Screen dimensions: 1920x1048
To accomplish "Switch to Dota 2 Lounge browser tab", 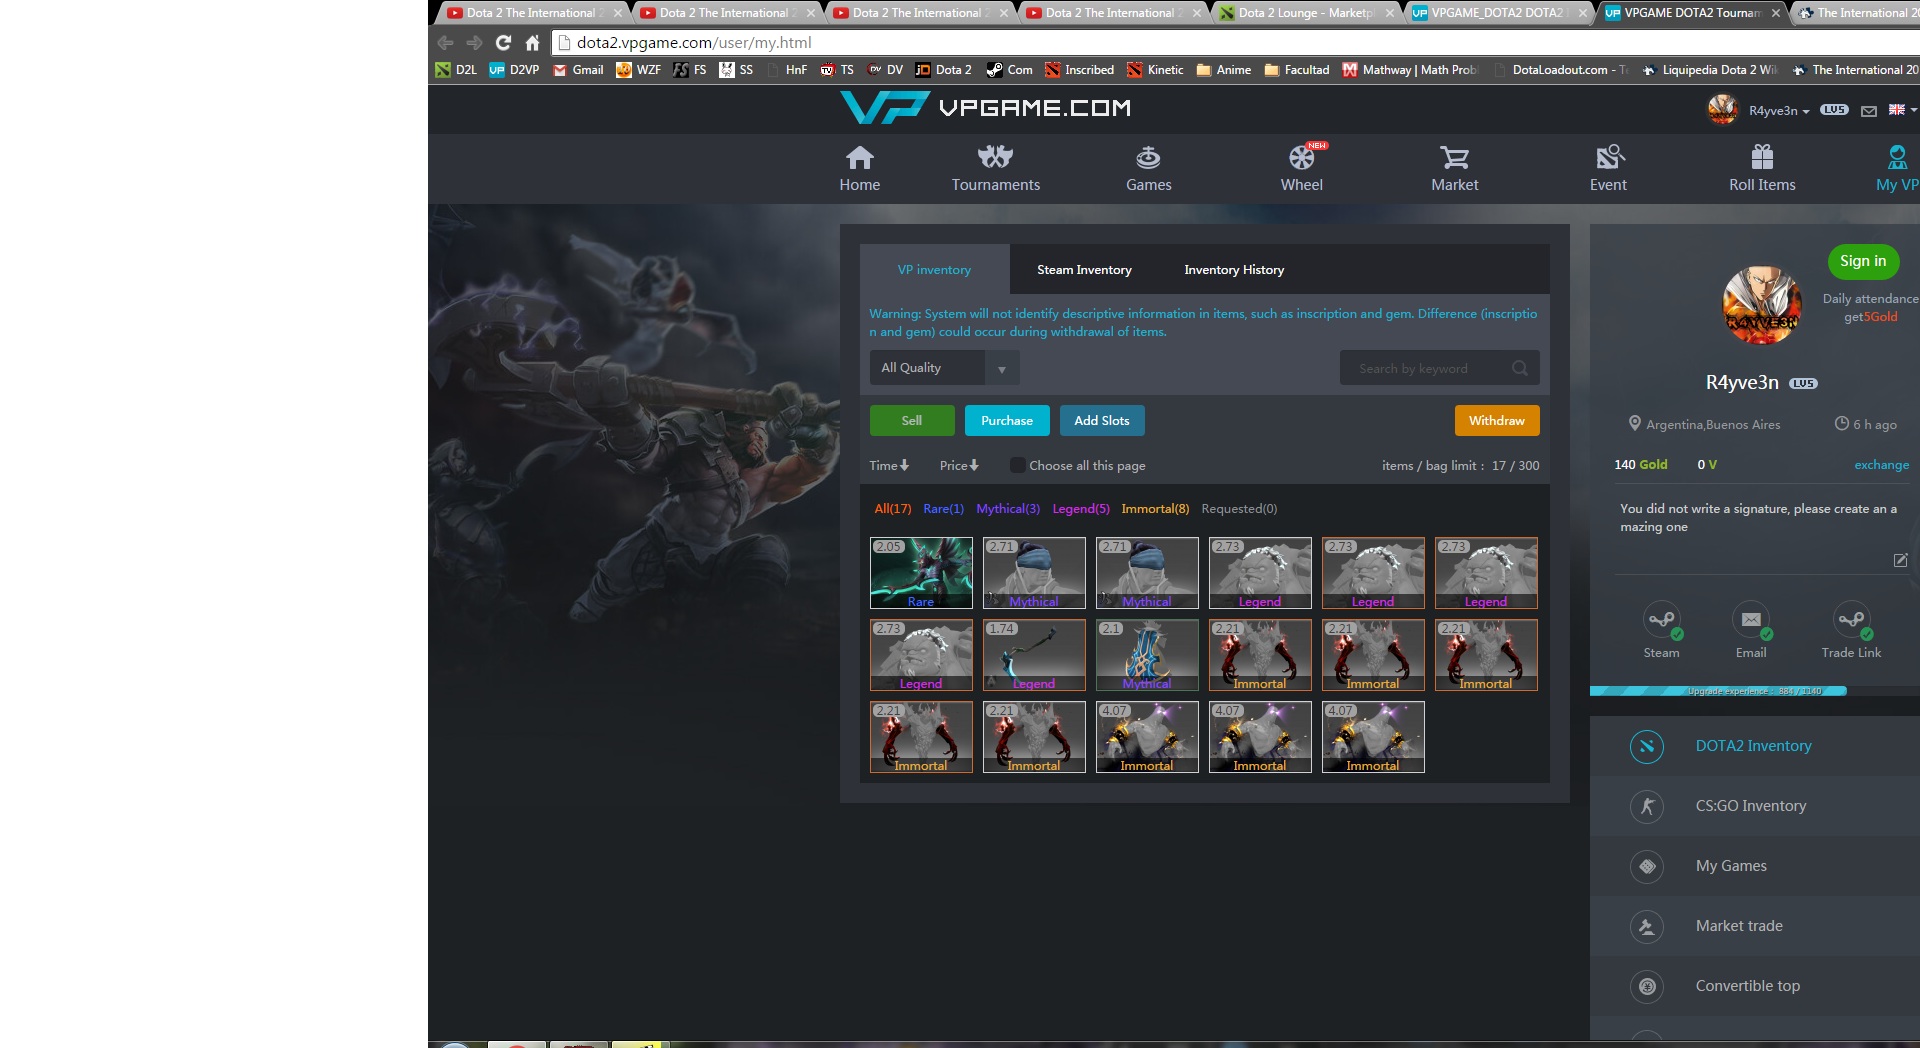I will pos(1305,13).
